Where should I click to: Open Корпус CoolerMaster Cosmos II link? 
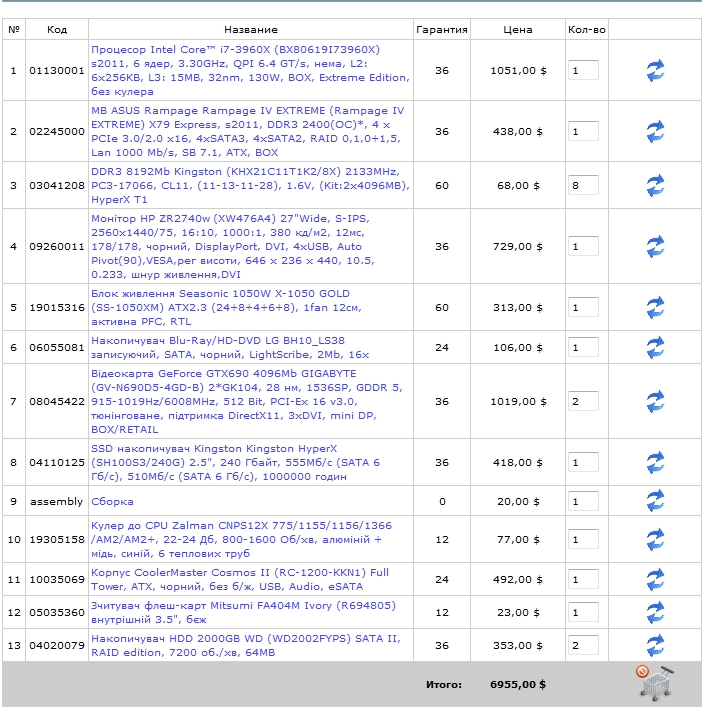coord(240,579)
